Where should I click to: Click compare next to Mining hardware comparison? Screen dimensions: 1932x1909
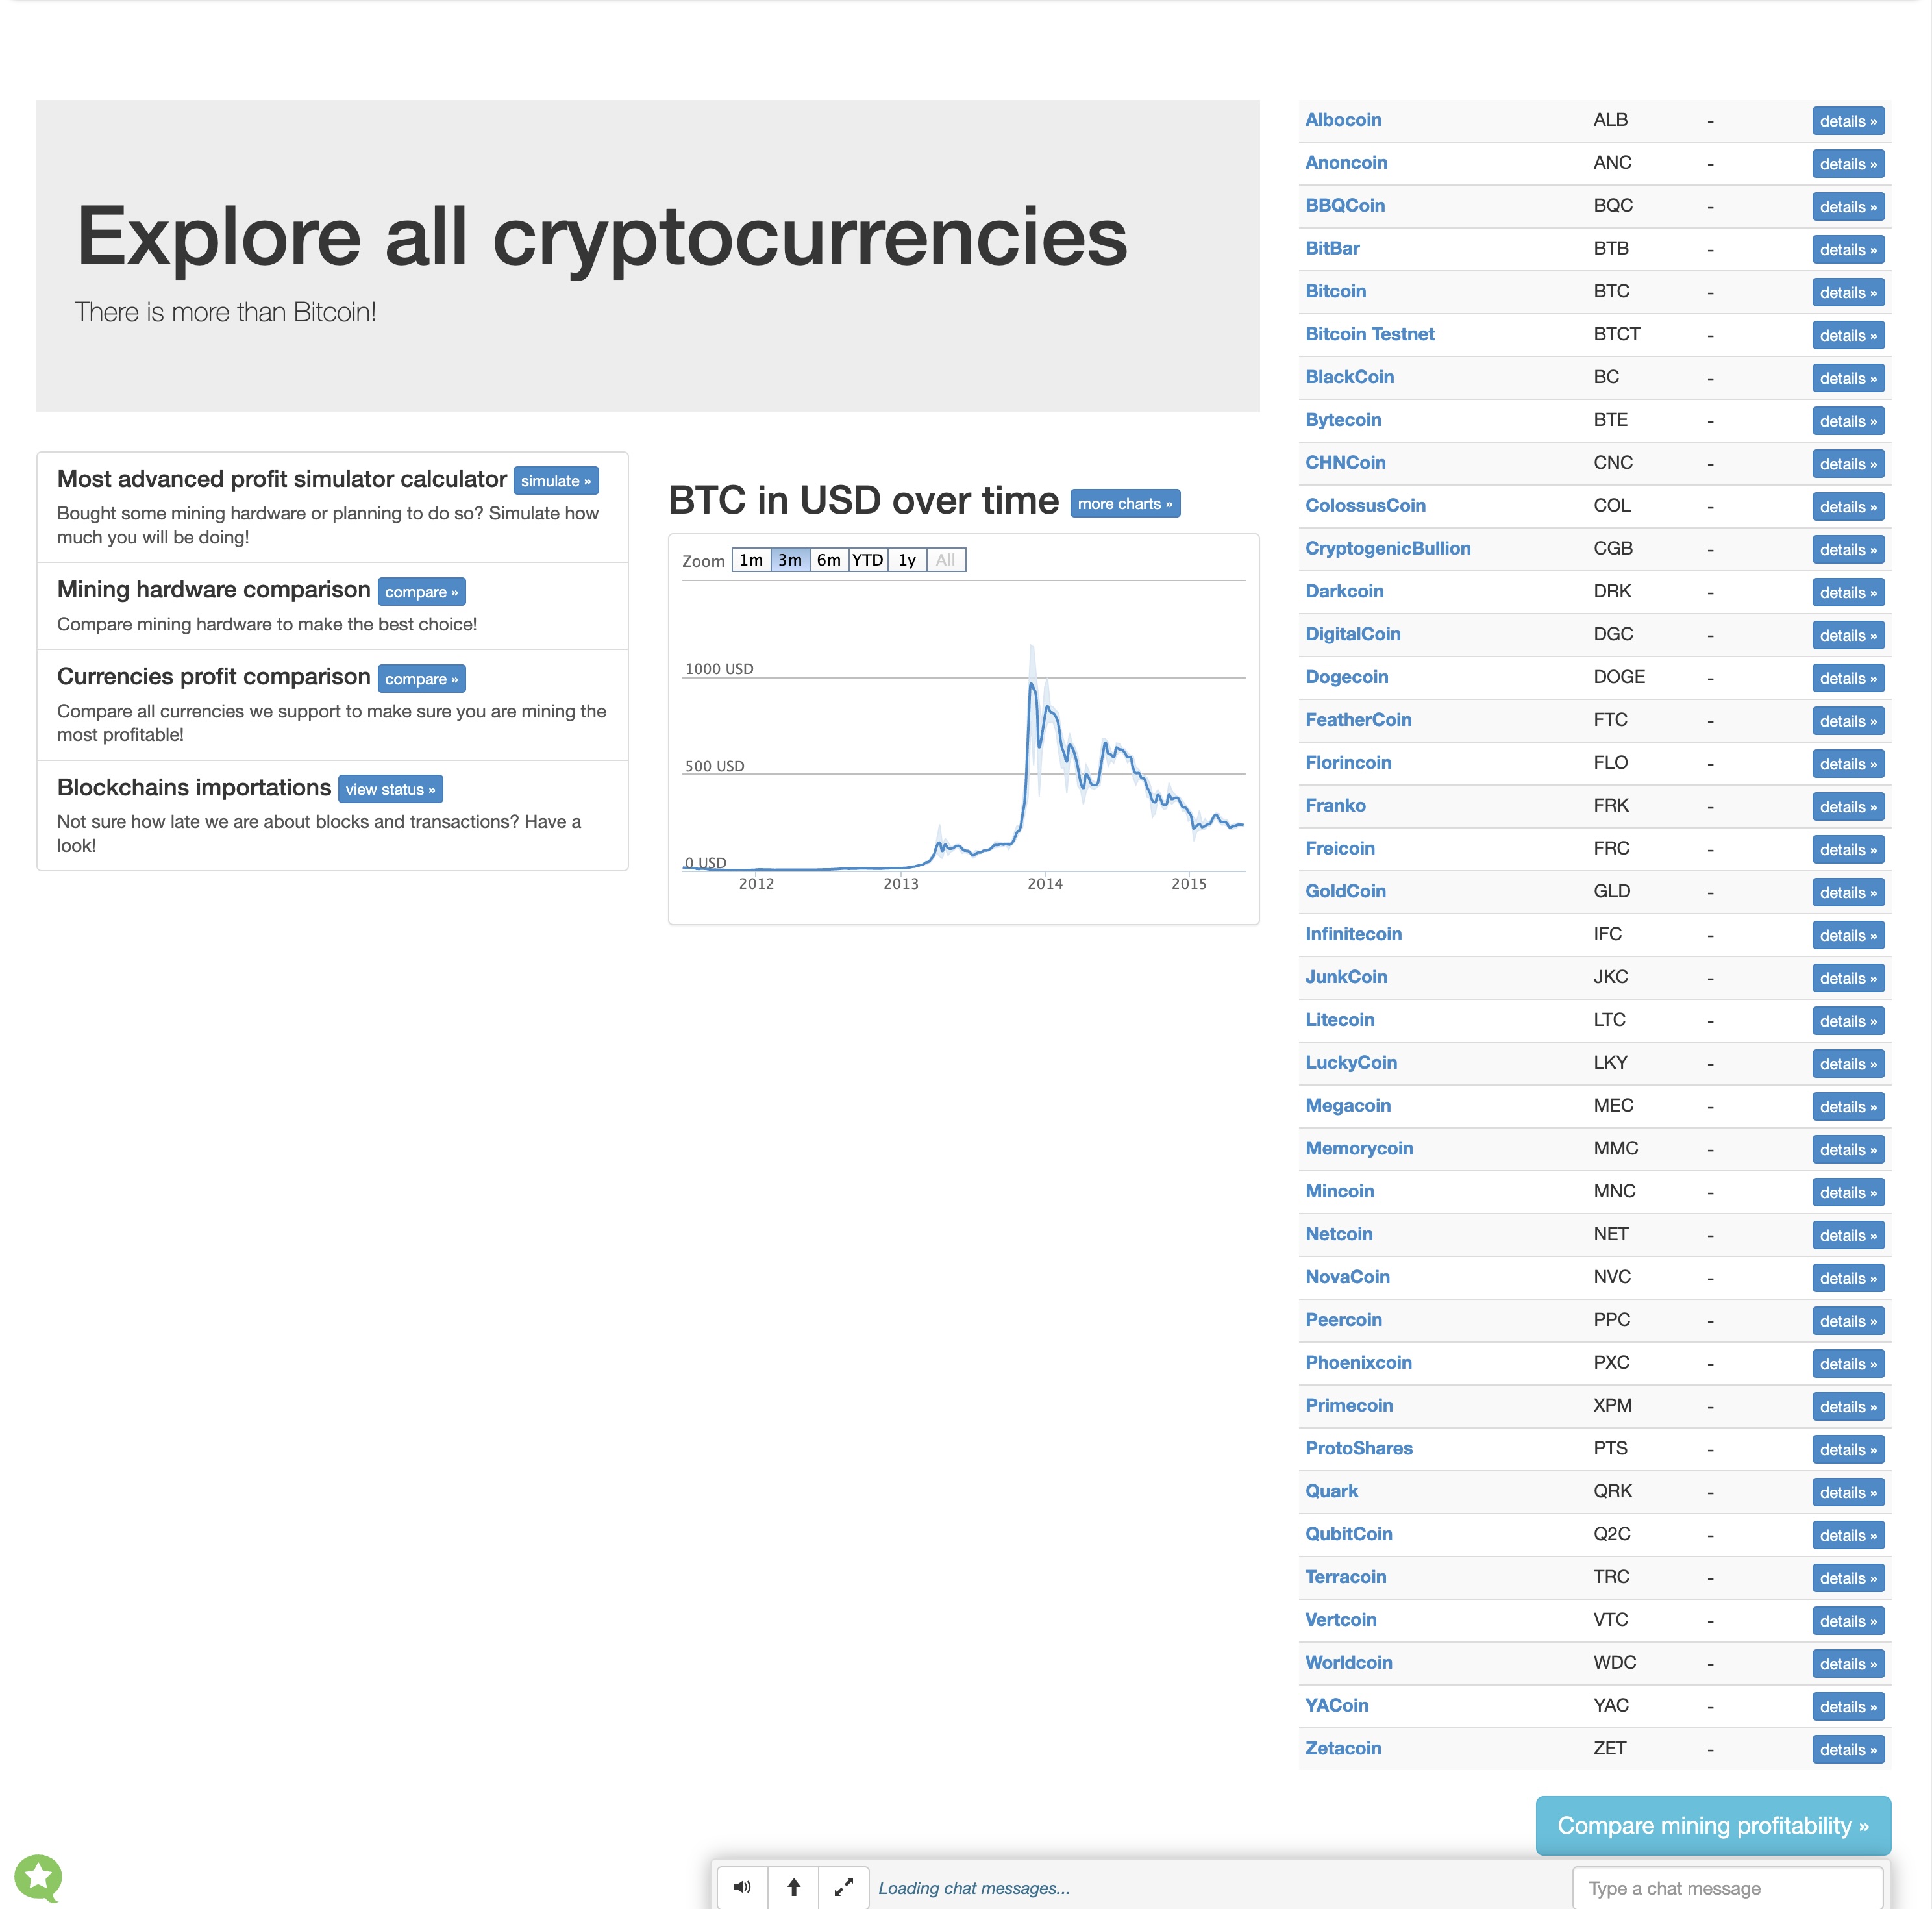(x=421, y=592)
